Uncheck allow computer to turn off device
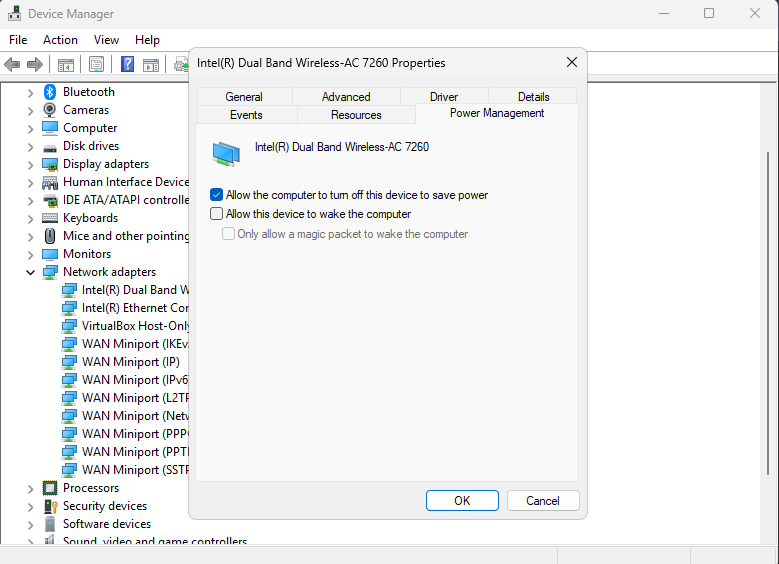Screen dimensions: 779x564 point(216,195)
